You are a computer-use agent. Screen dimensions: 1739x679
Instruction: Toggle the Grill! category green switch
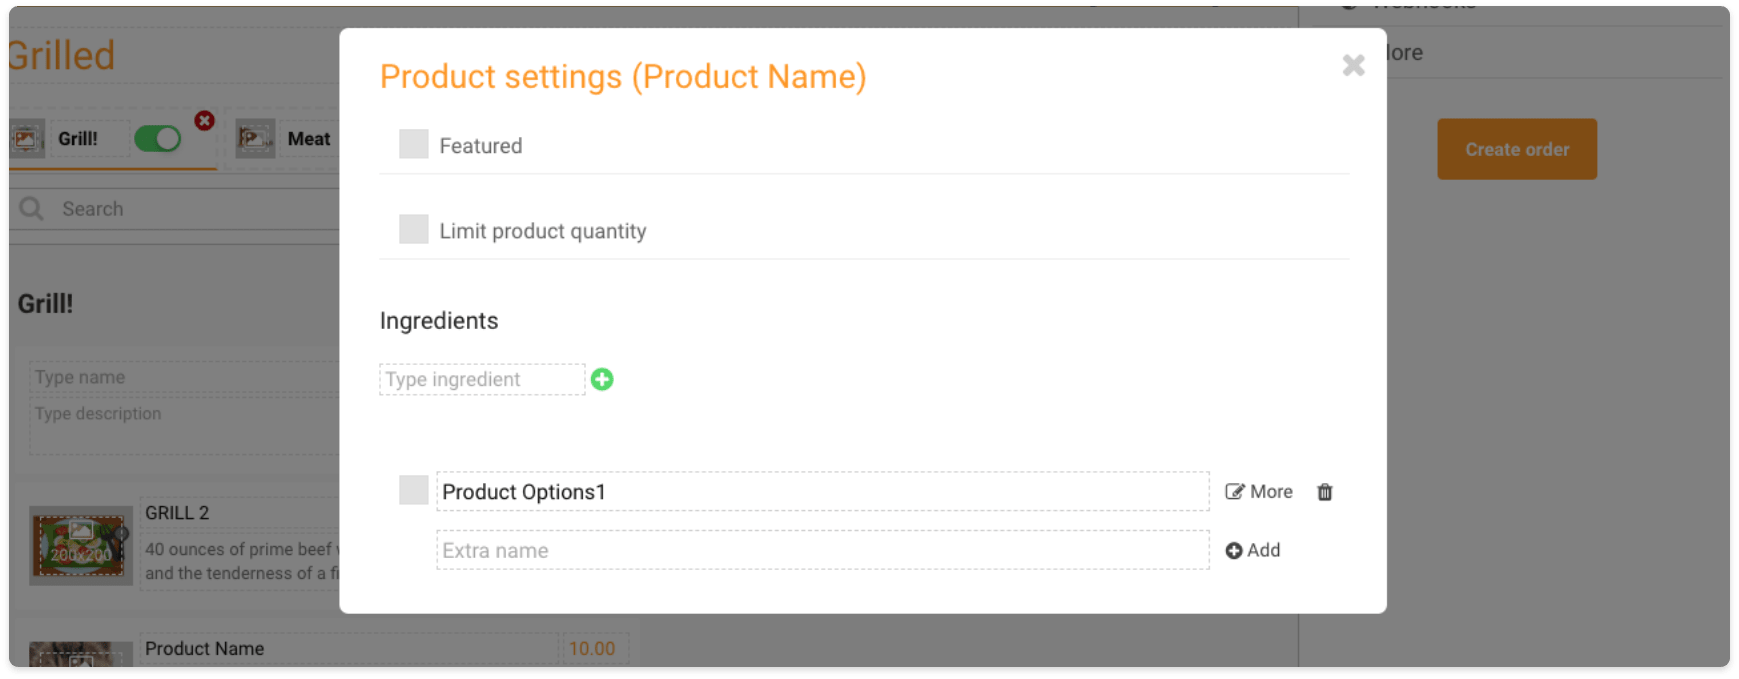point(158,138)
